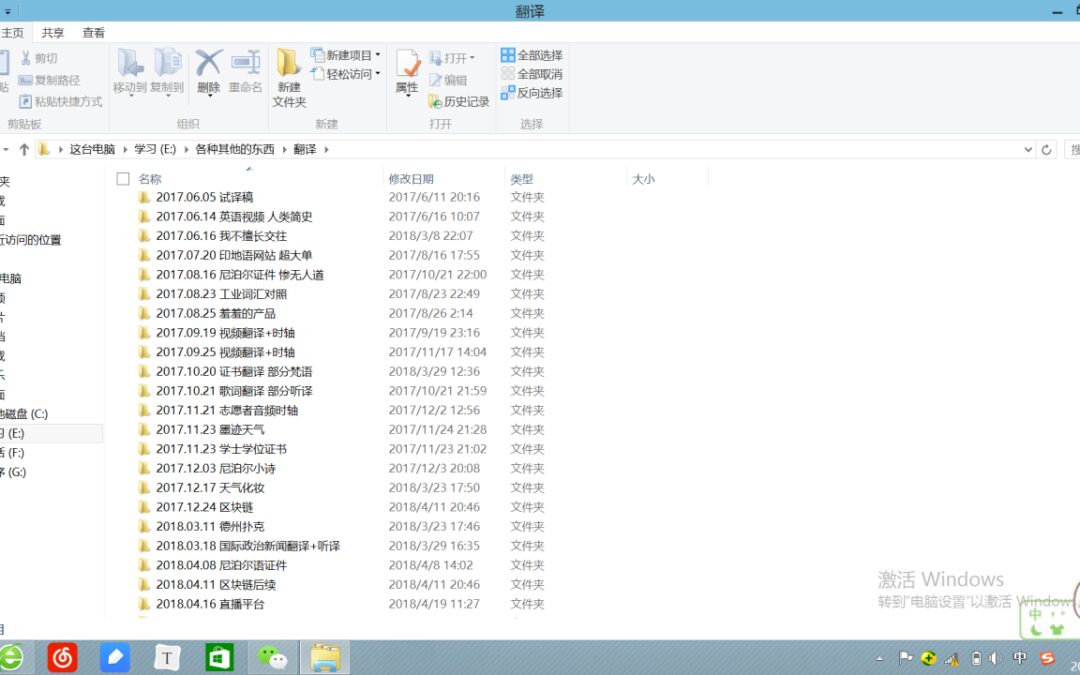
Task: Select the (F:) drive in sidebar
Action: (12, 453)
